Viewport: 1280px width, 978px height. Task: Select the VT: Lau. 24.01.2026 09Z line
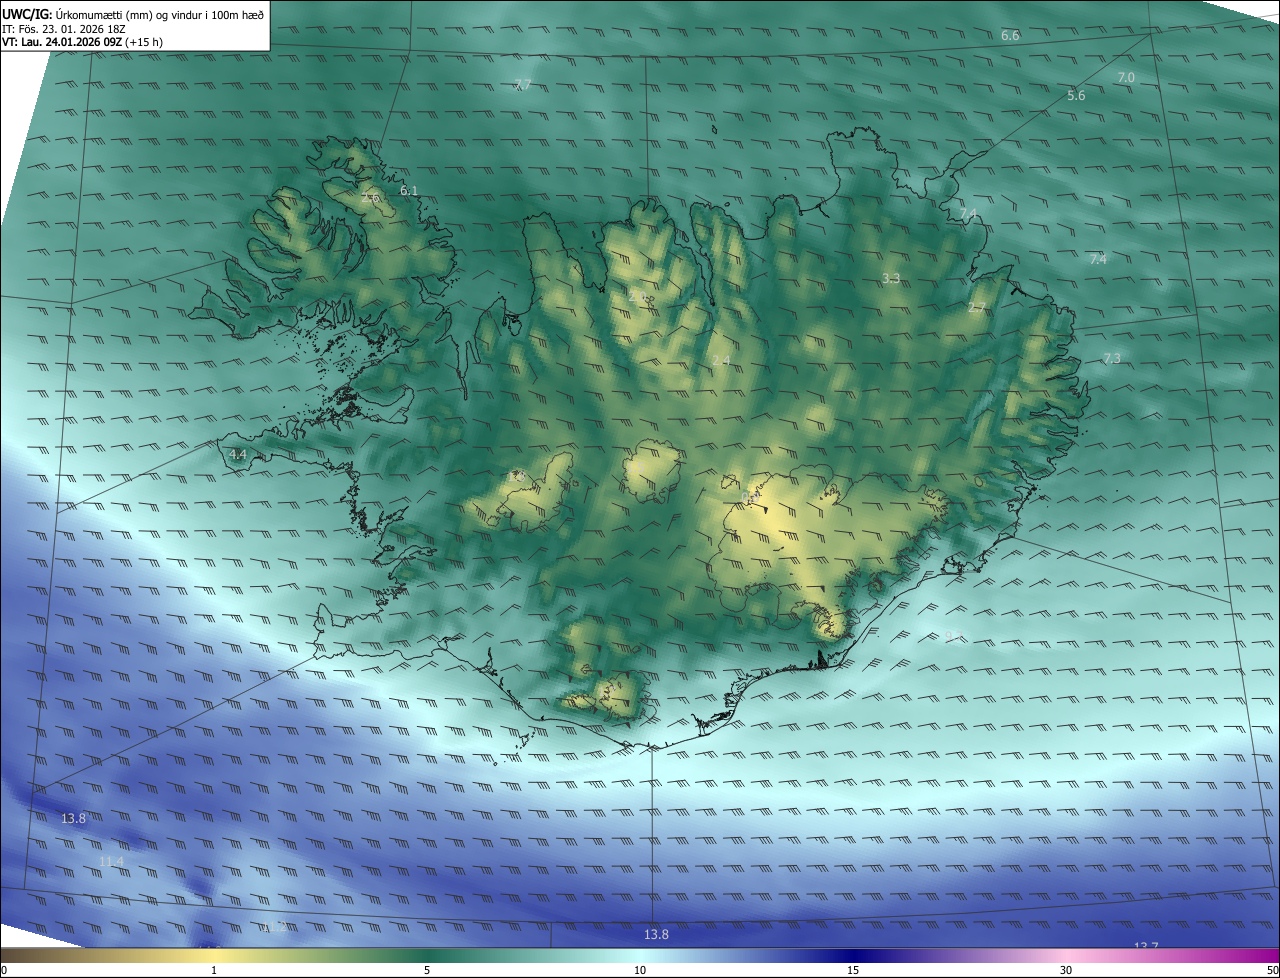[x=82, y=42]
